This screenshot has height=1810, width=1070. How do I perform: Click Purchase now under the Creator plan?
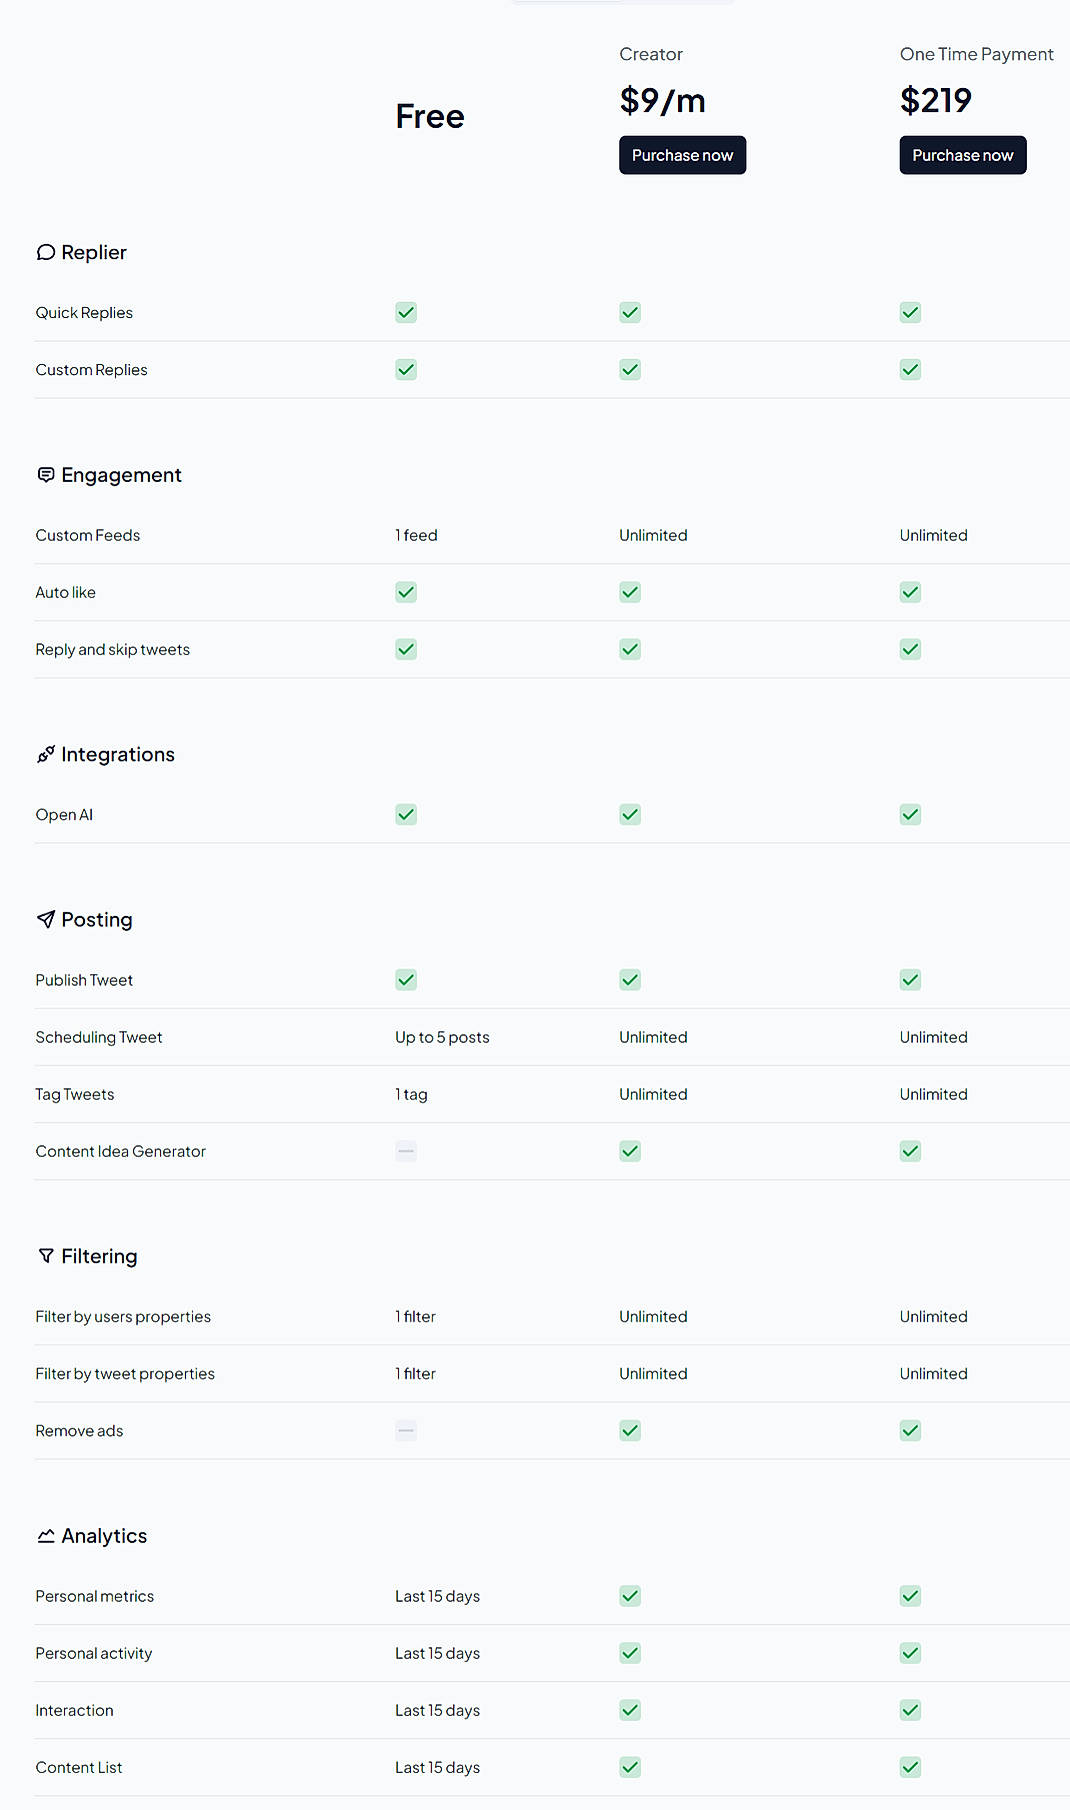click(x=682, y=155)
